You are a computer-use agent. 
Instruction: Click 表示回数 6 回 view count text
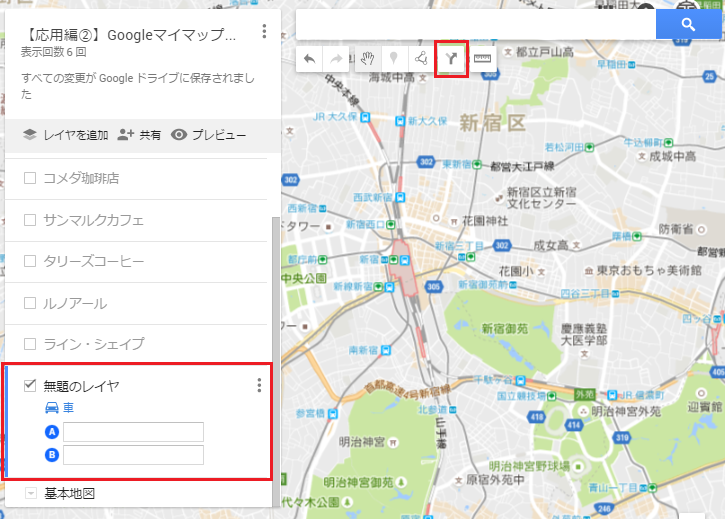coord(54,52)
